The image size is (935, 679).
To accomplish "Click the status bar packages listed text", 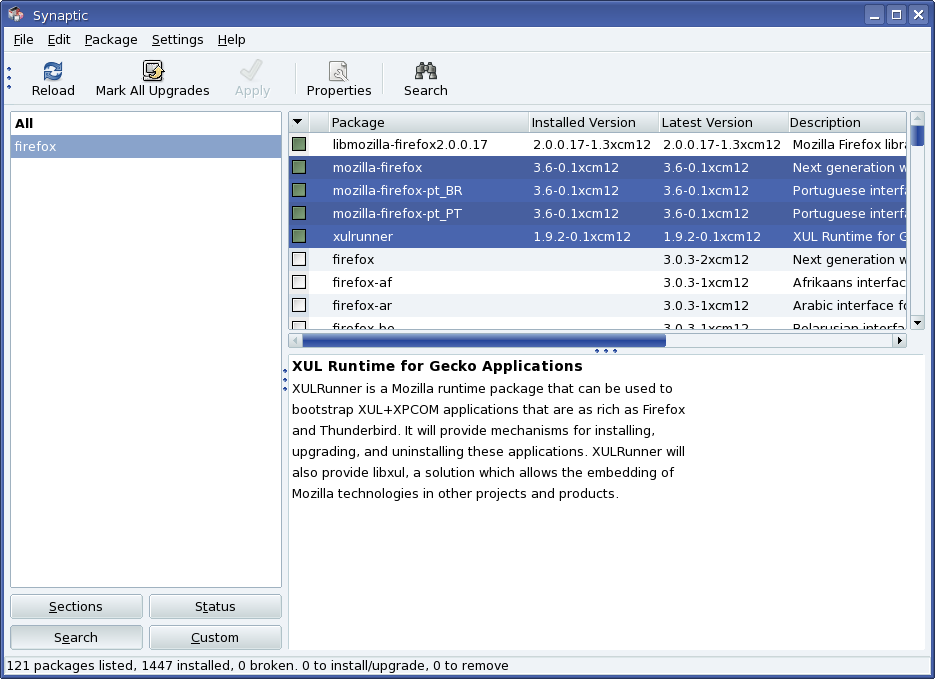I will coord(258,665).
